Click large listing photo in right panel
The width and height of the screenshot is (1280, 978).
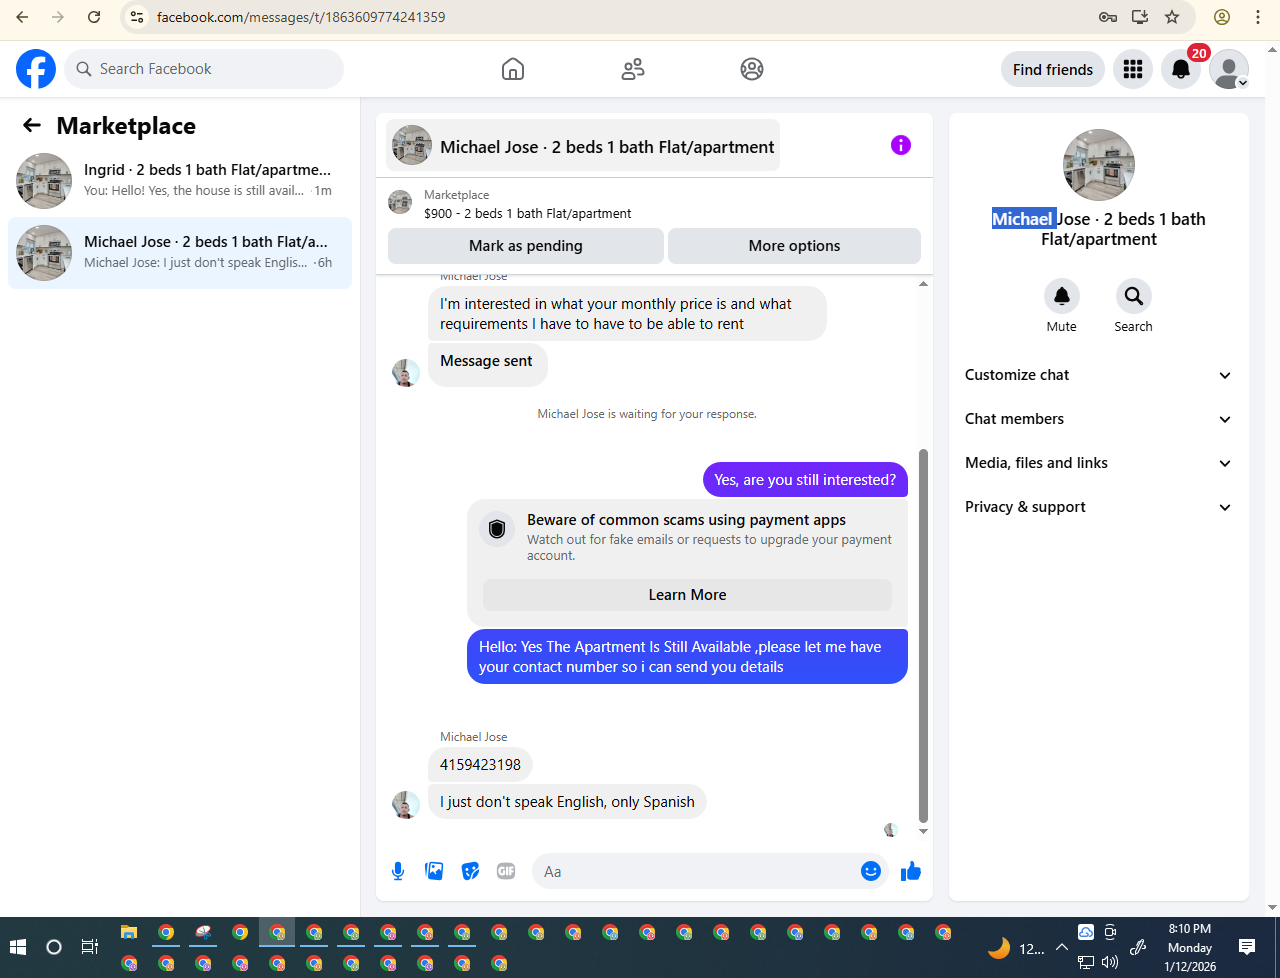point(1099,165)
